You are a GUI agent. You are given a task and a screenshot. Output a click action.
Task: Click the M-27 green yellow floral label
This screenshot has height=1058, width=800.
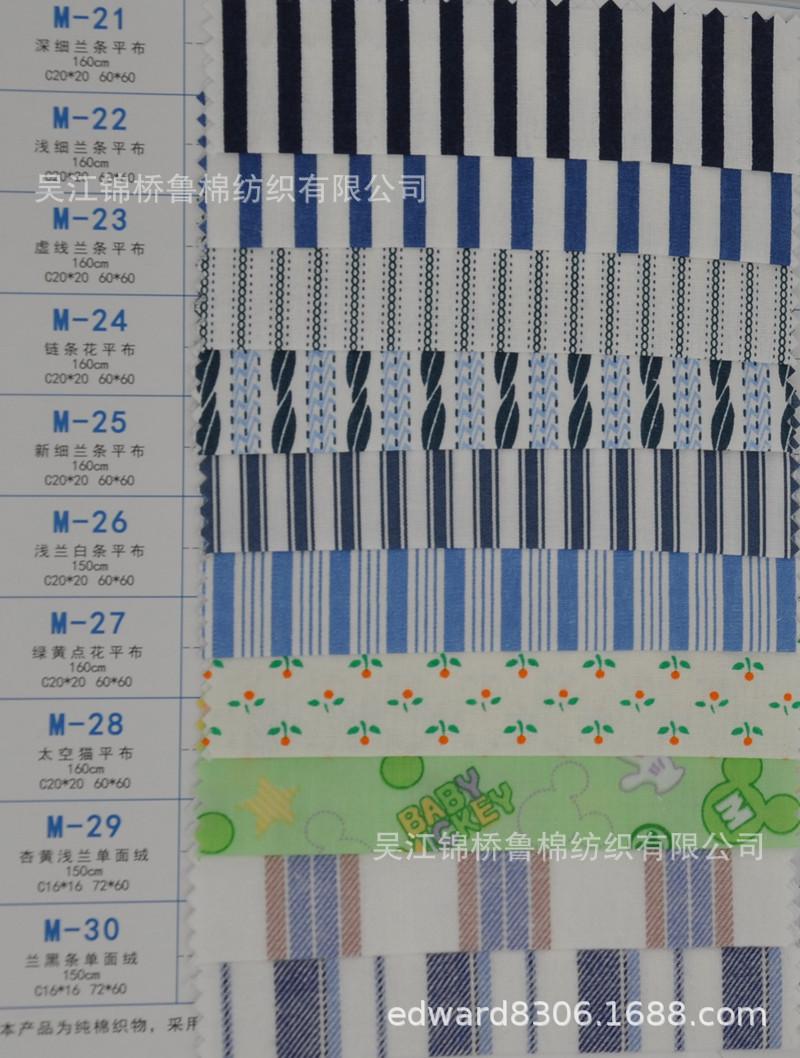[88, 623]
